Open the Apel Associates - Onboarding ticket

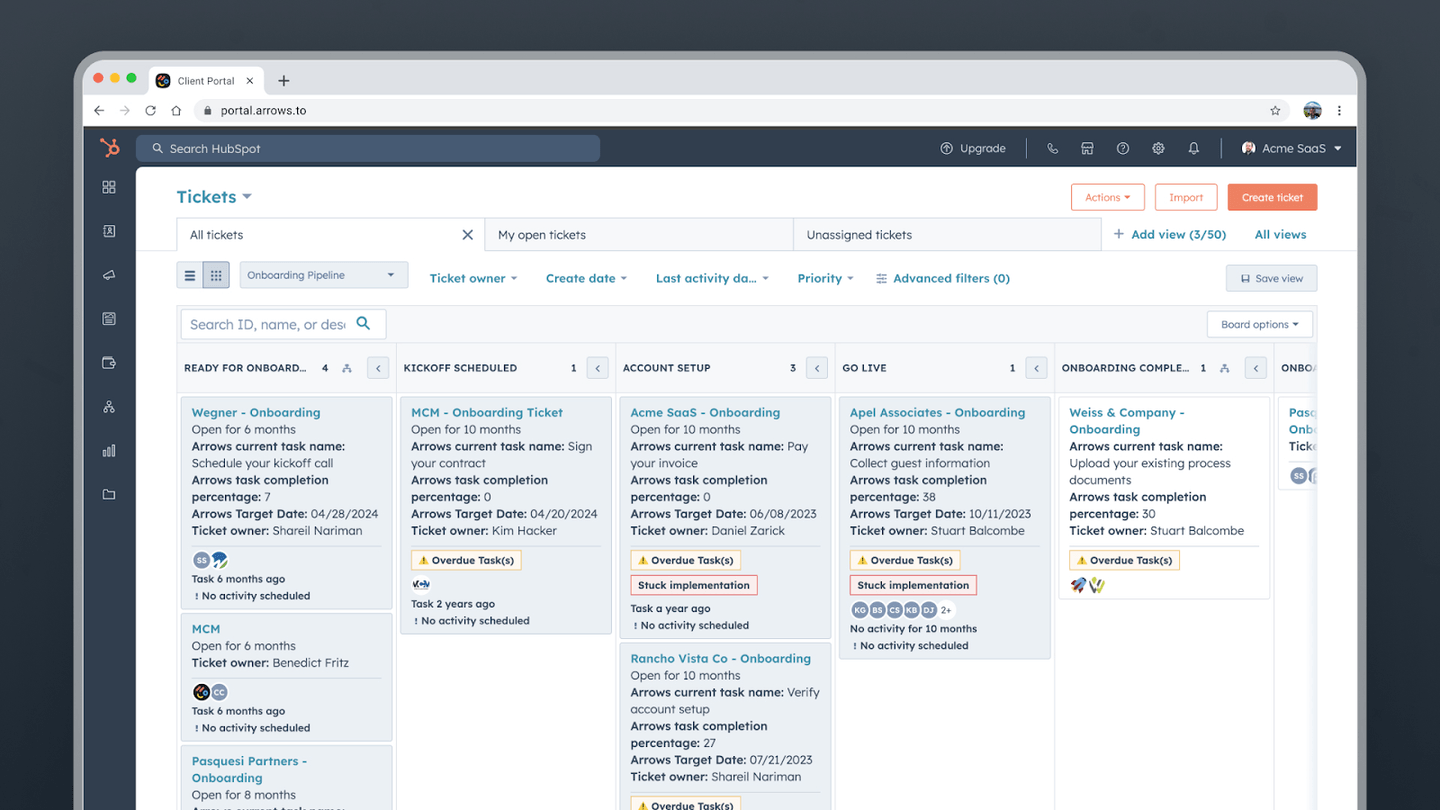point(937,412)
